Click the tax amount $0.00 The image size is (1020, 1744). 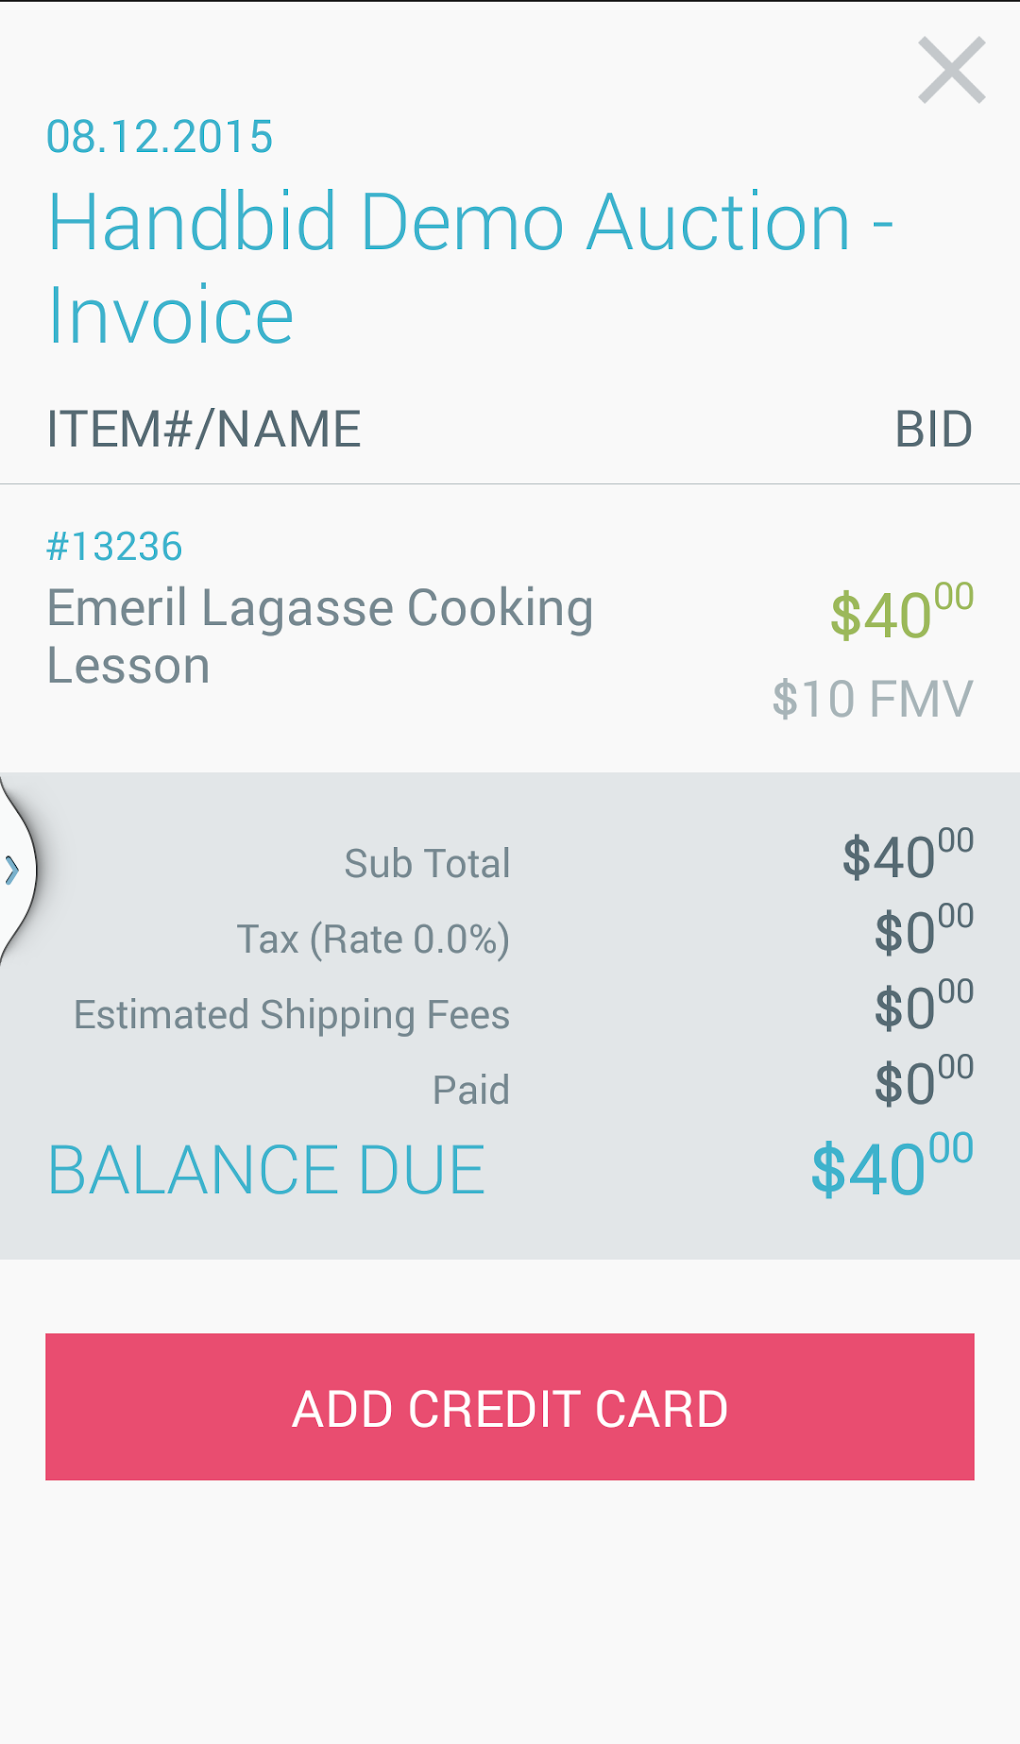(923, 931)
